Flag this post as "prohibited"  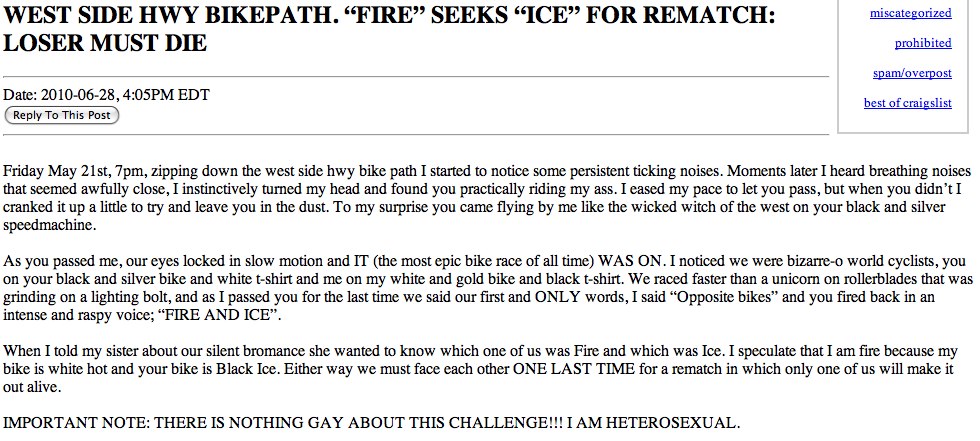tap(923, 43)
